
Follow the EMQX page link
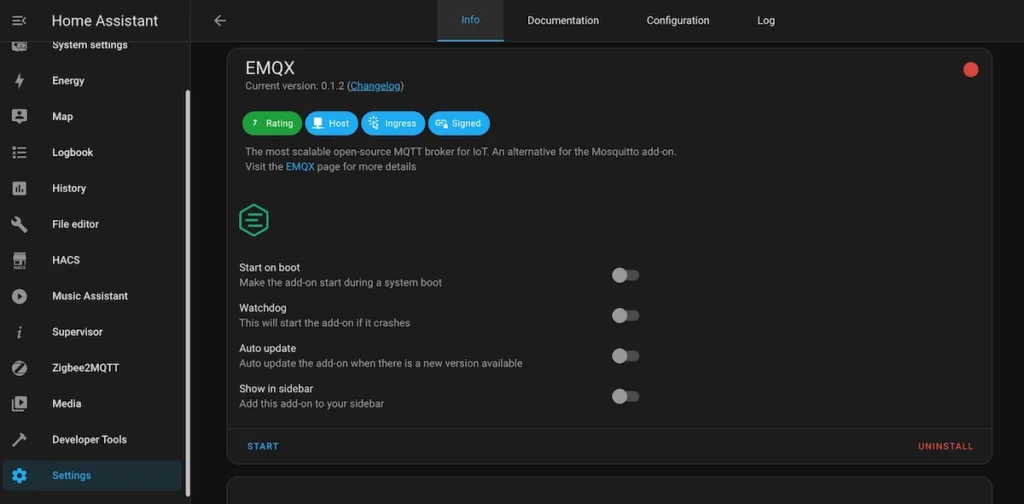coord(300,166)
